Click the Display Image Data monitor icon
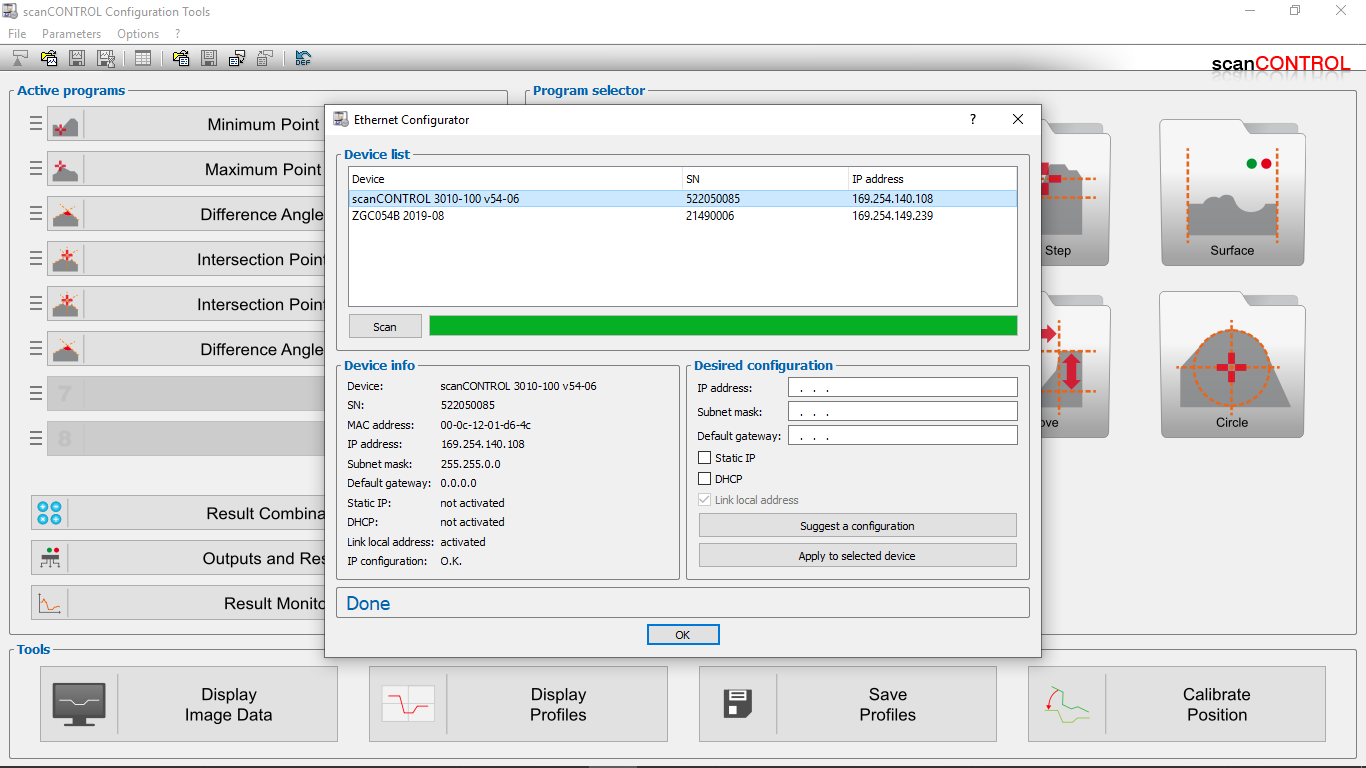1366x768 pixels. 79,704
